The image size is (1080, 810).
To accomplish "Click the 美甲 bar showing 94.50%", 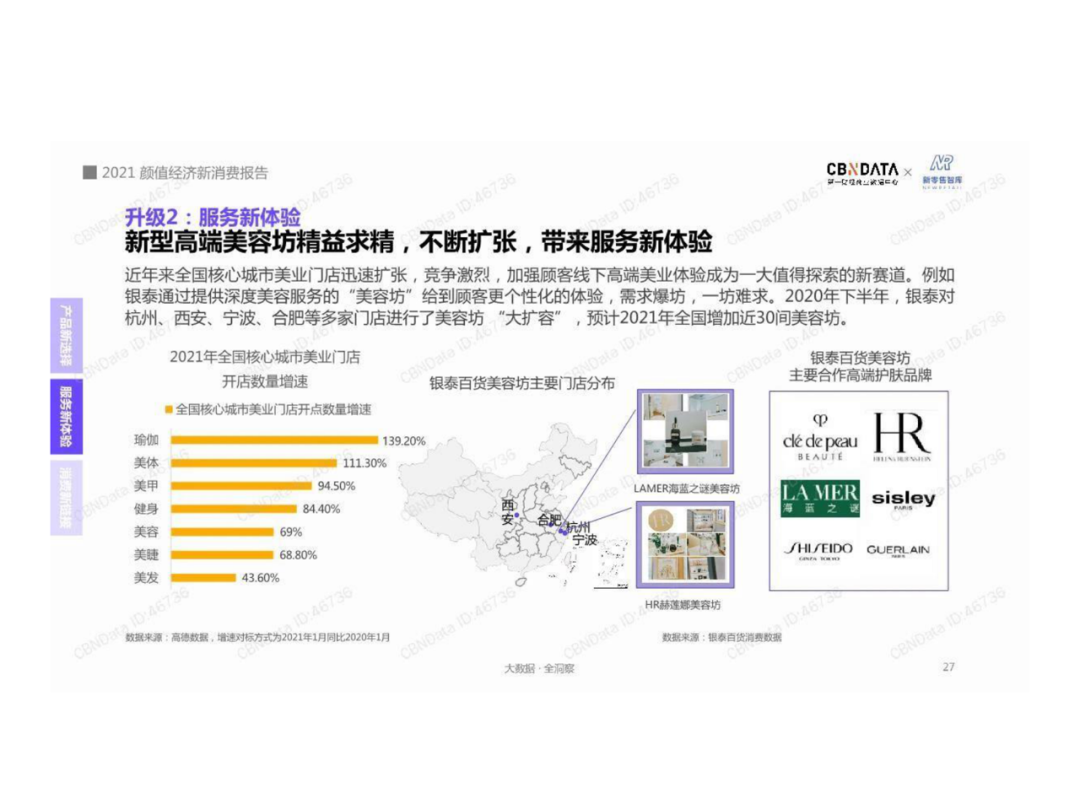I will [x=242, y=486].
